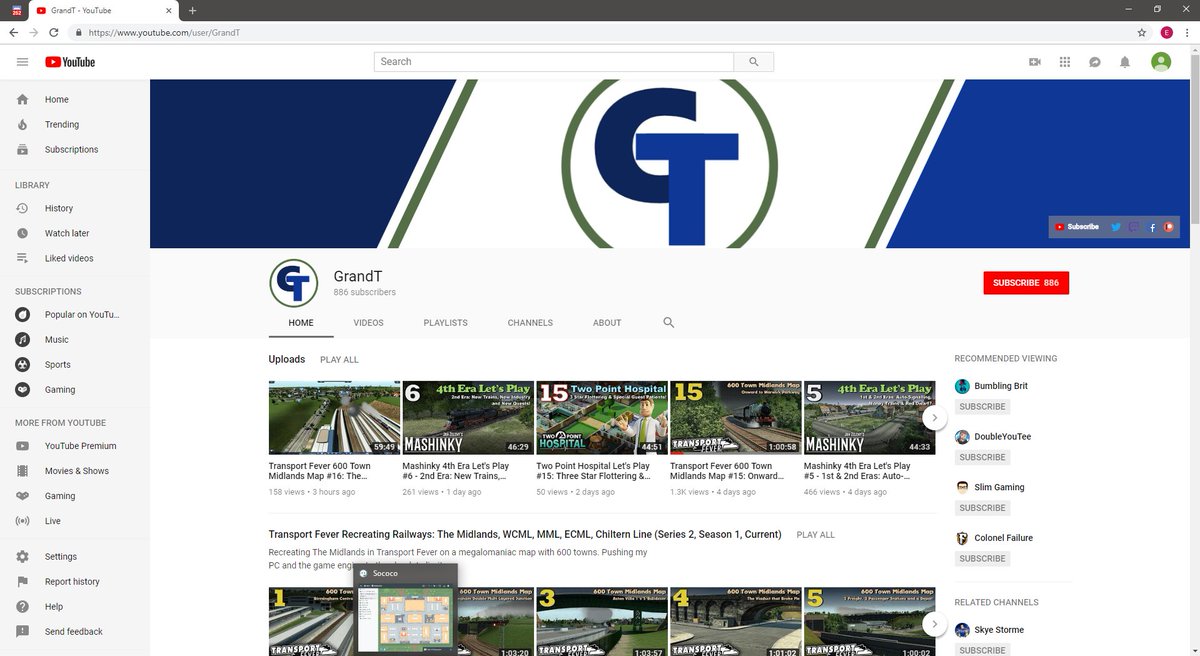Open Mashinky 4th Era #5 video thumbnail
Screen dimensions: 1200x656
[869, 418]
